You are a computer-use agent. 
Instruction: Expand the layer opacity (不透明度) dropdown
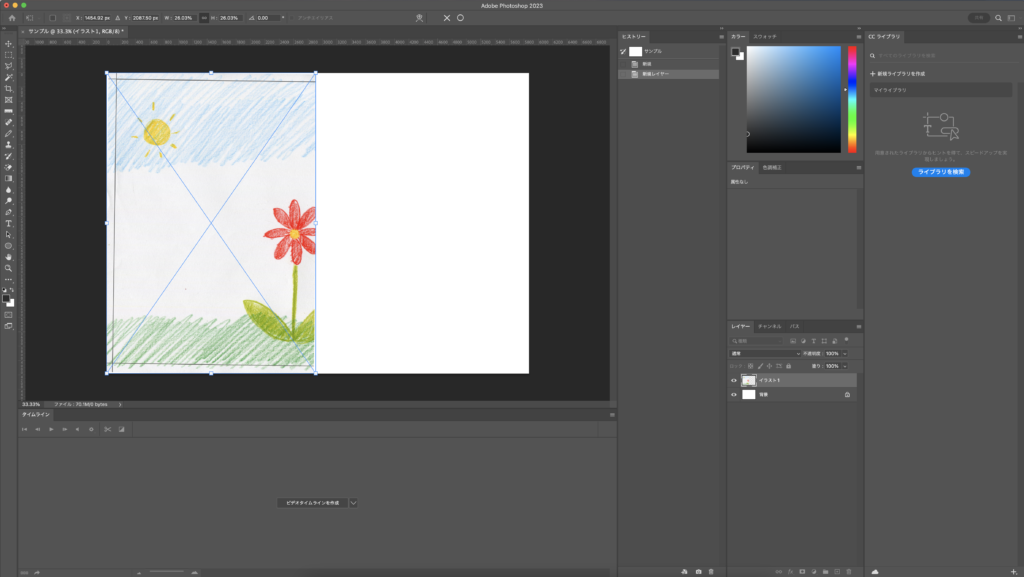[x=844, y=353]
